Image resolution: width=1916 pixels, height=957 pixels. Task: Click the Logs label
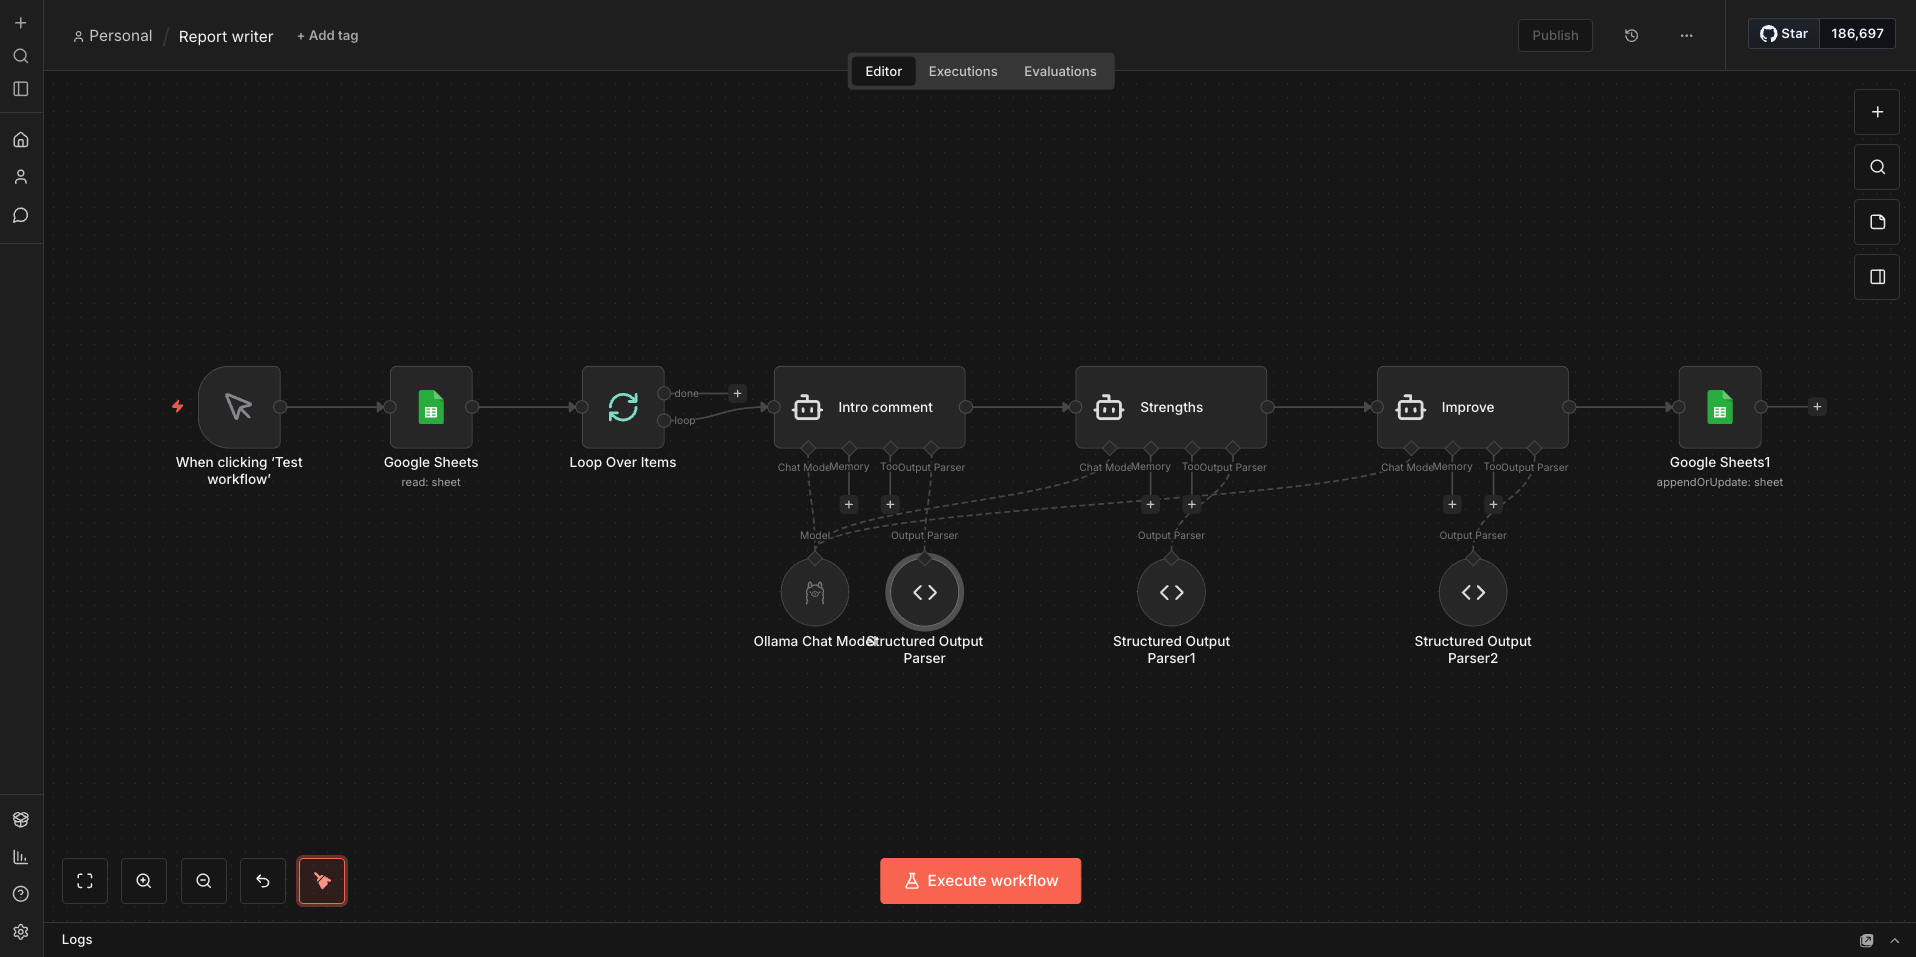tap(77, 940)
